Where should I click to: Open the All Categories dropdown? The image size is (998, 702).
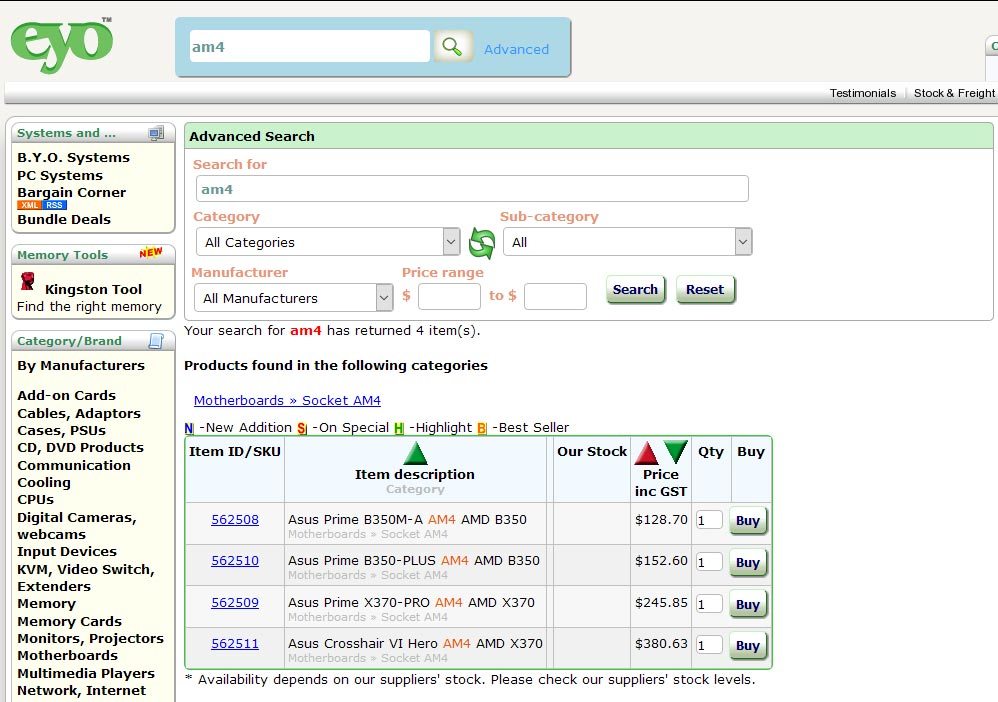(328, 242)
